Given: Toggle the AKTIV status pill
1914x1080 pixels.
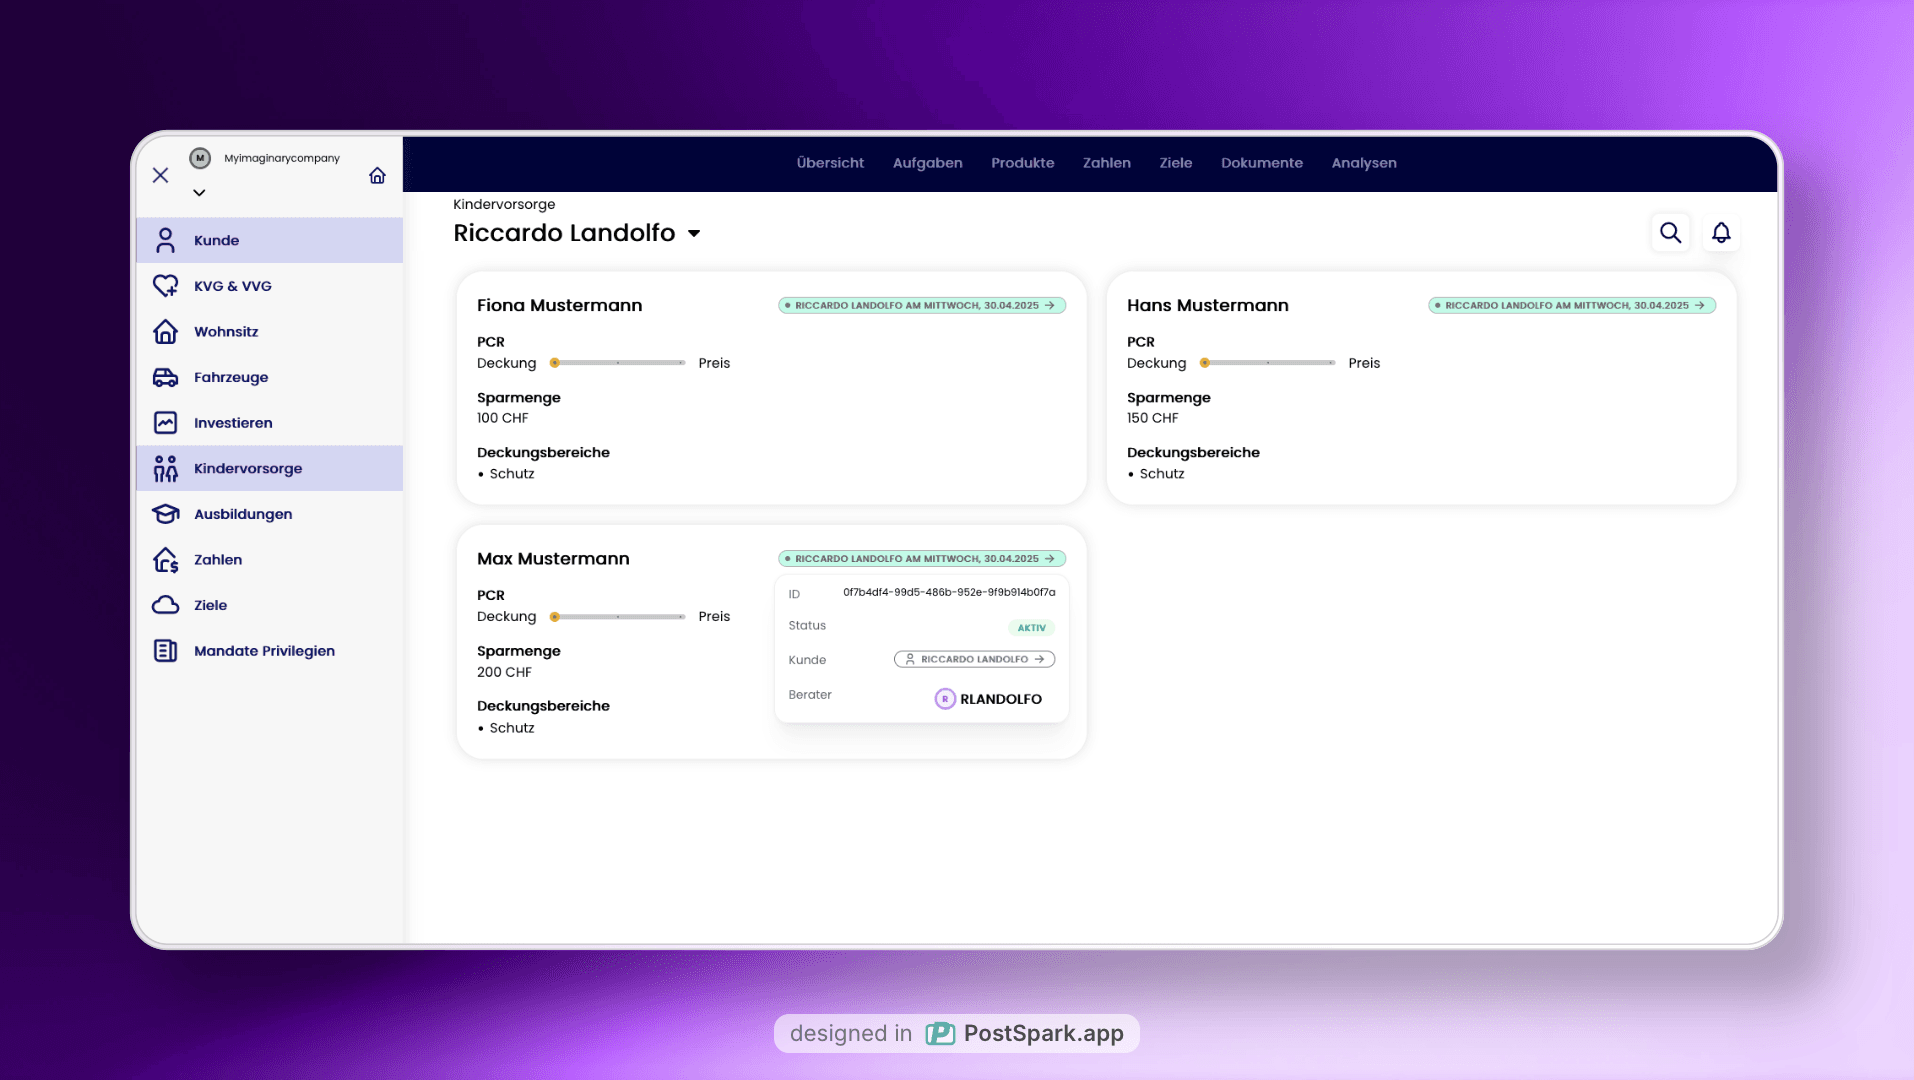Looking at the screenshot, I should pos(1031,627).
